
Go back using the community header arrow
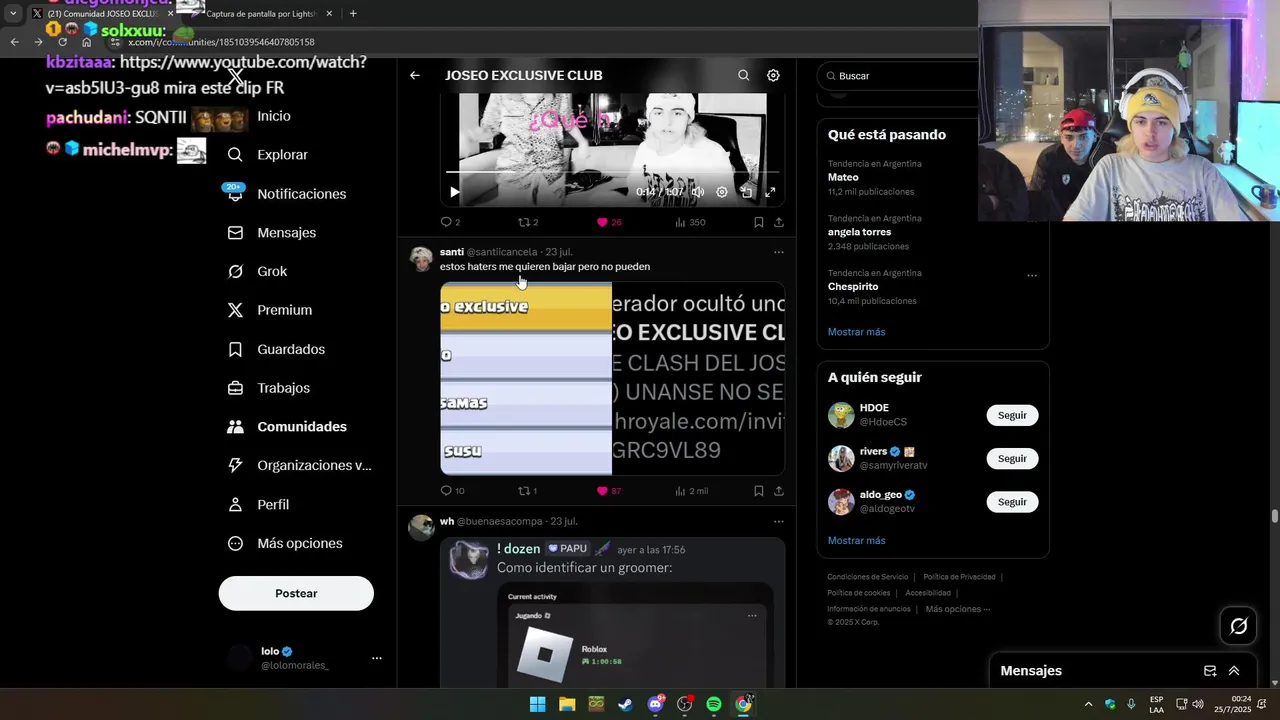(415, 75)
